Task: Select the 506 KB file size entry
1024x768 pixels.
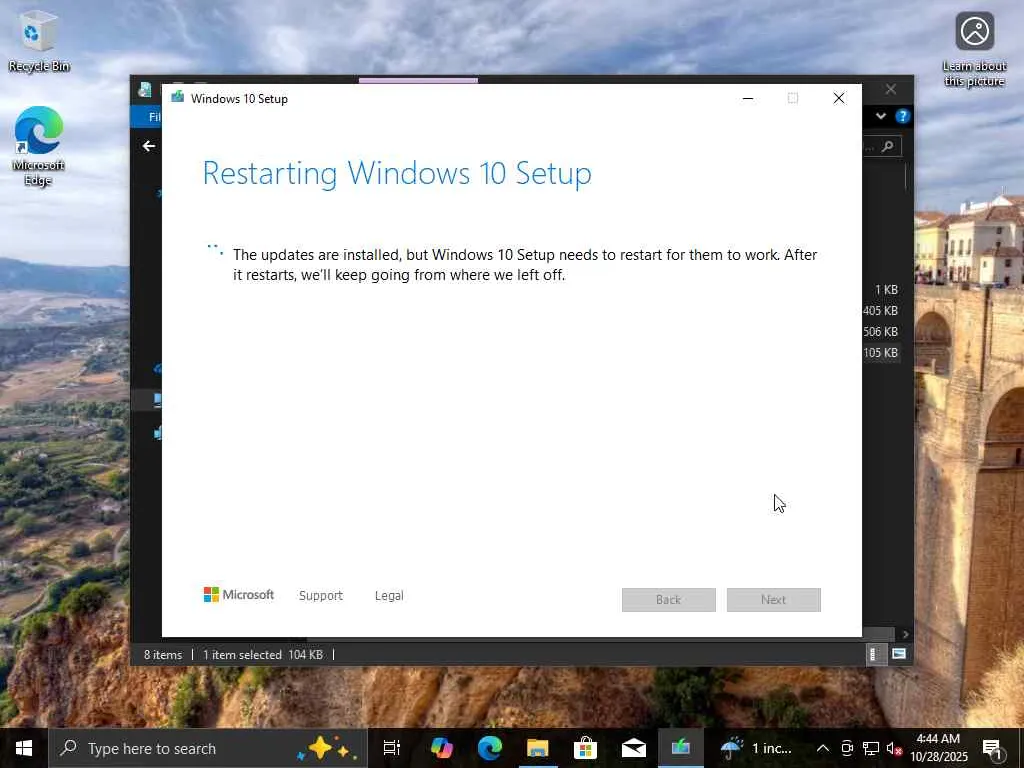Action: [x=880, y=332]
